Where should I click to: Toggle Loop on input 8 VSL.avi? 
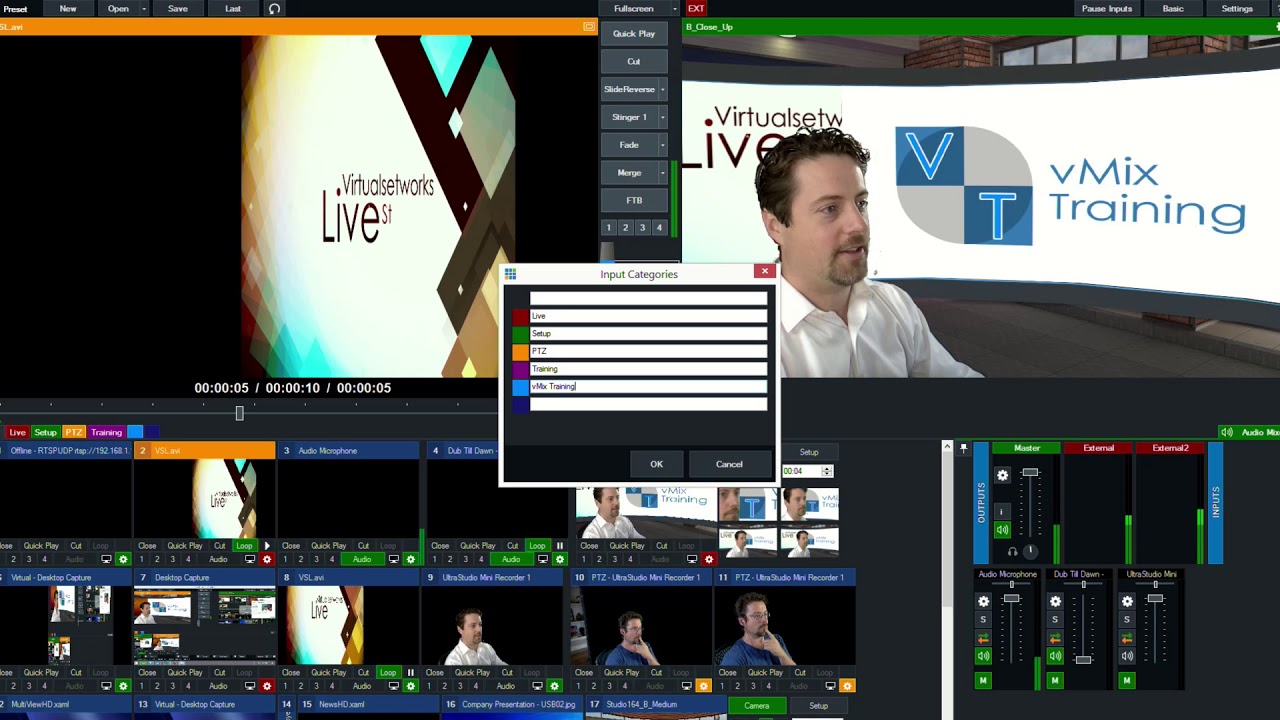click(x=388, y=673)
